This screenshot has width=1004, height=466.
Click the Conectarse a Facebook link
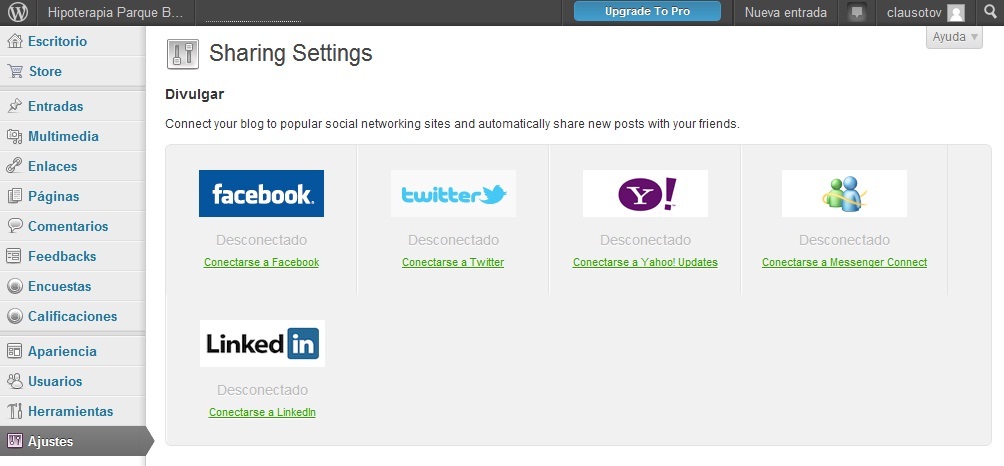(x=261, y=263)
